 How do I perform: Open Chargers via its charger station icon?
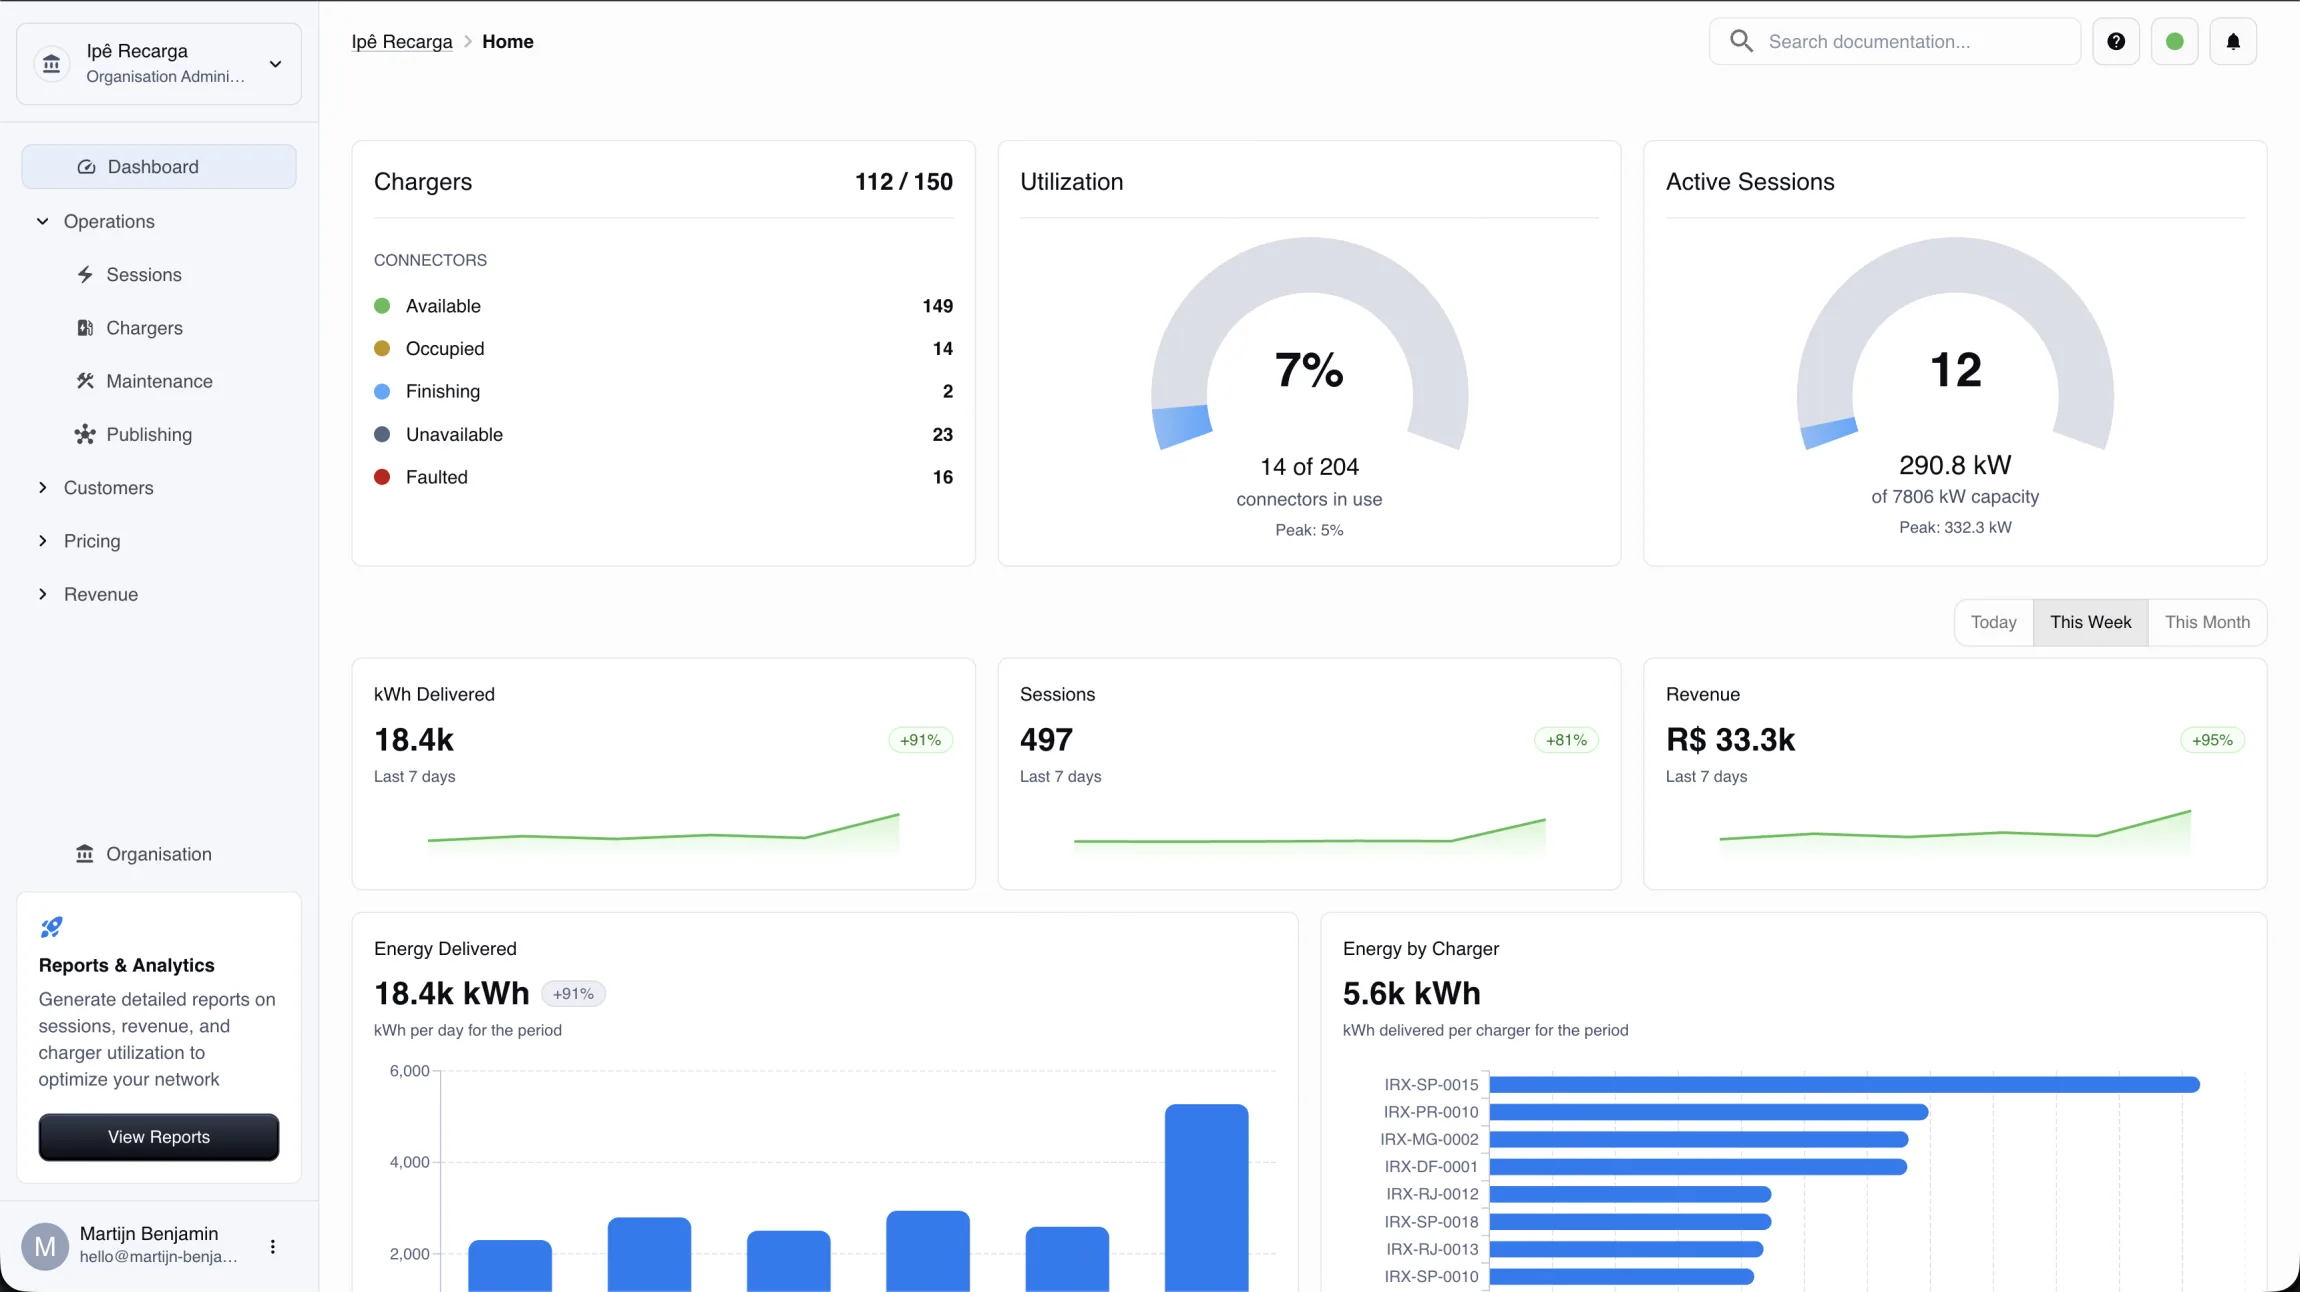(85, 328)
